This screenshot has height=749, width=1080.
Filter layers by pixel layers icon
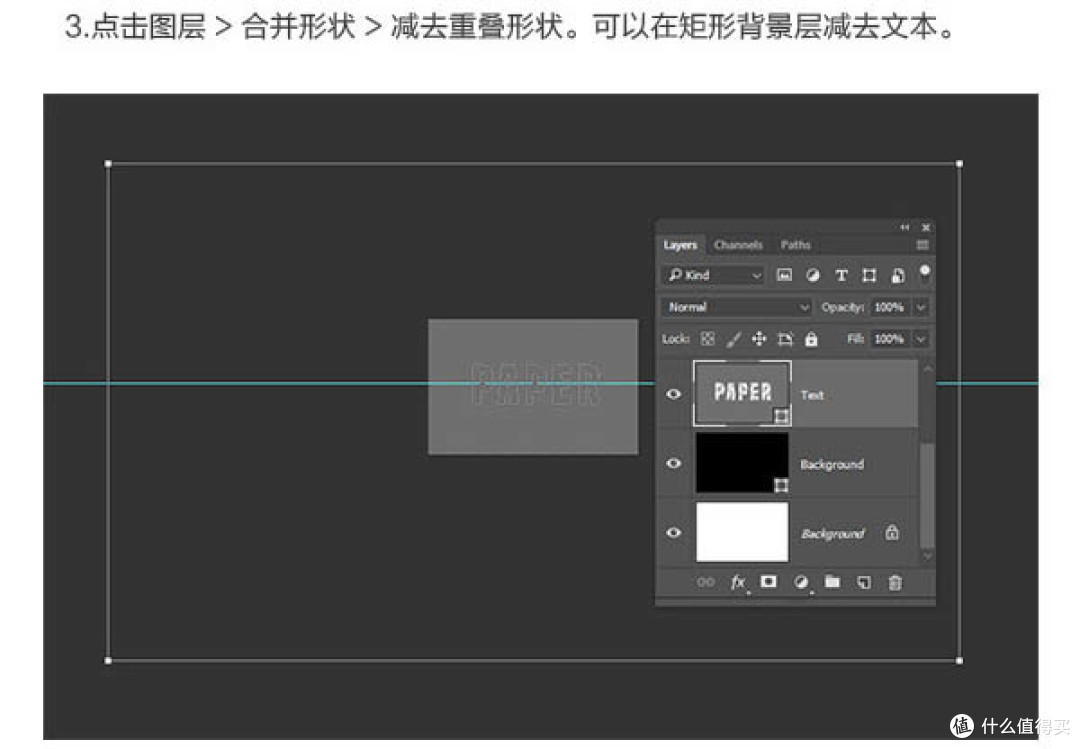tap(784, 275)
